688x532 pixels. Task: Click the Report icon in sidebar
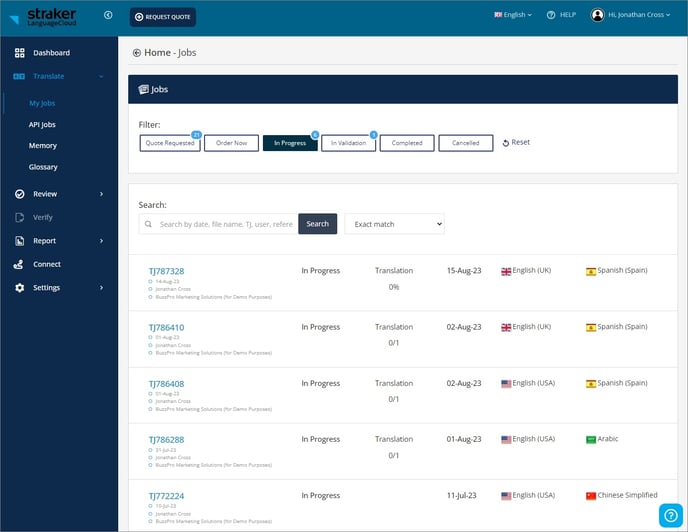click(x=20, y=241)
